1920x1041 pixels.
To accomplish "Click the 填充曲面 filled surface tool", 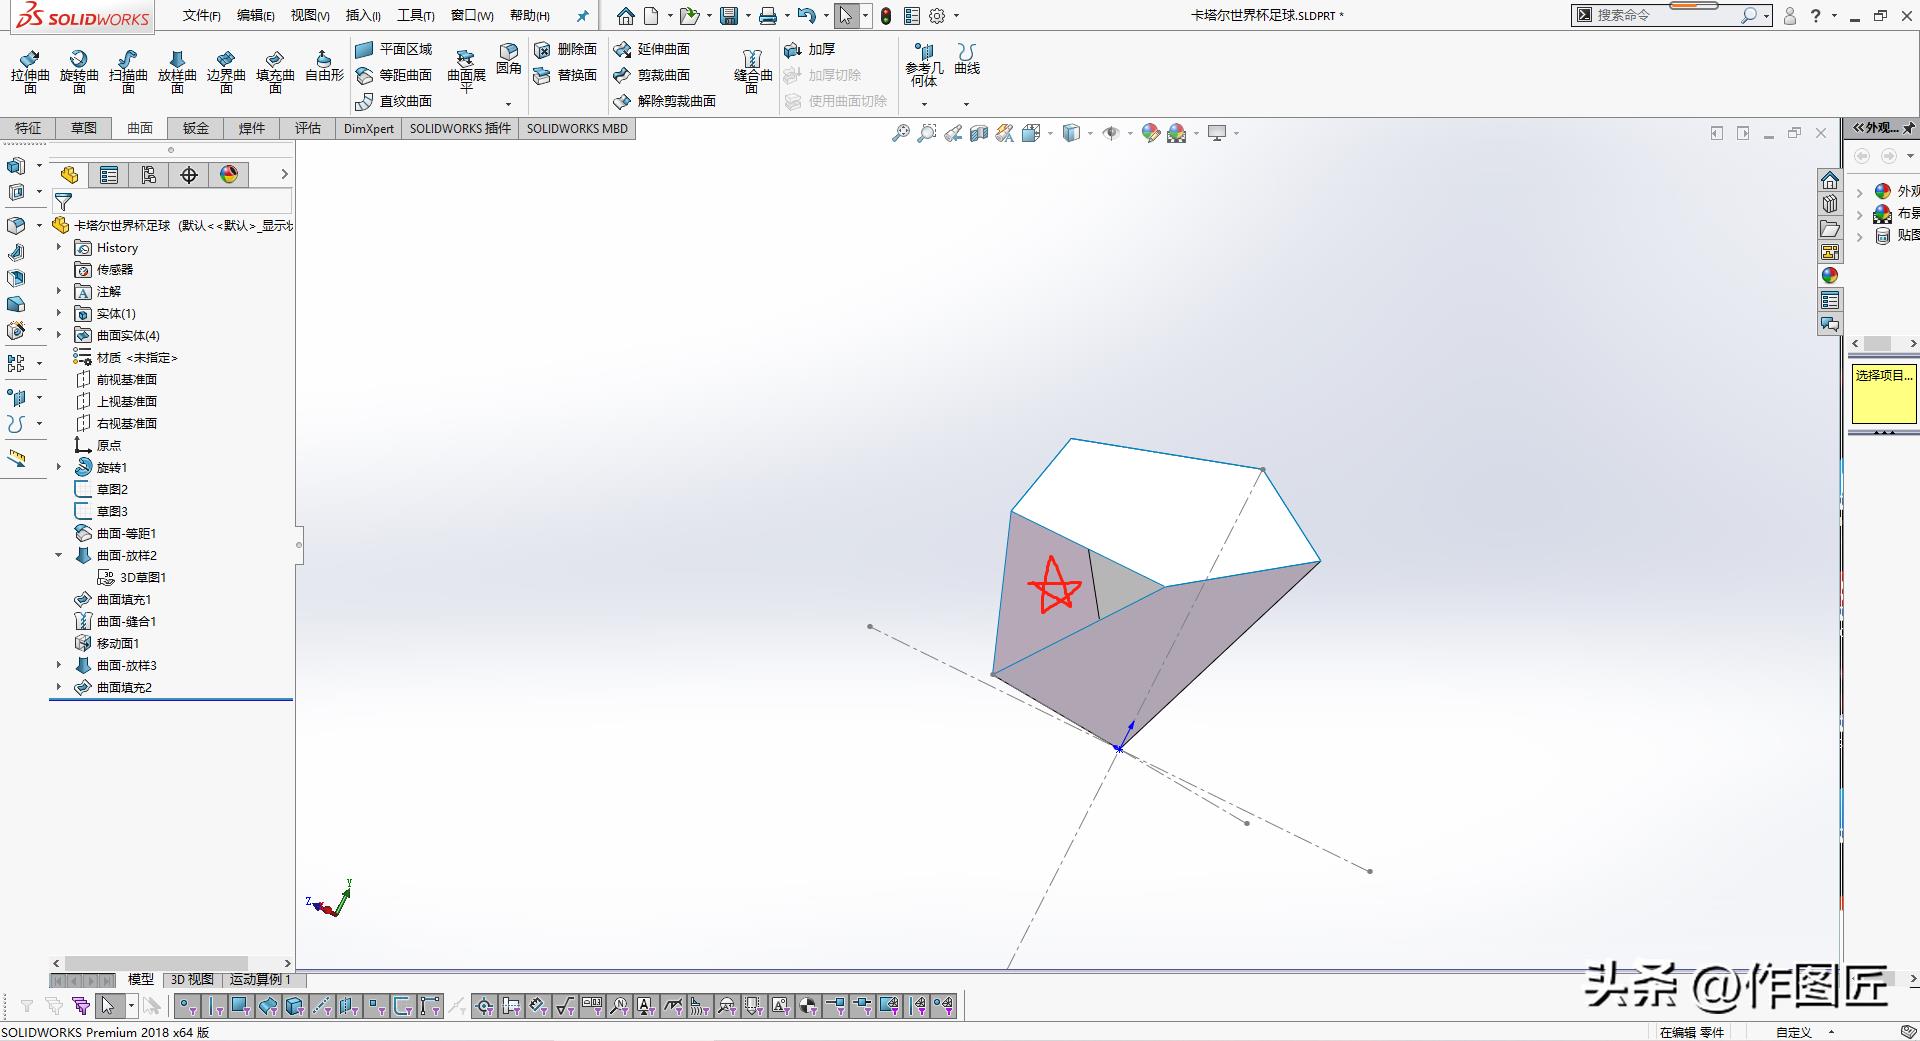I will (x=275, y=70).
